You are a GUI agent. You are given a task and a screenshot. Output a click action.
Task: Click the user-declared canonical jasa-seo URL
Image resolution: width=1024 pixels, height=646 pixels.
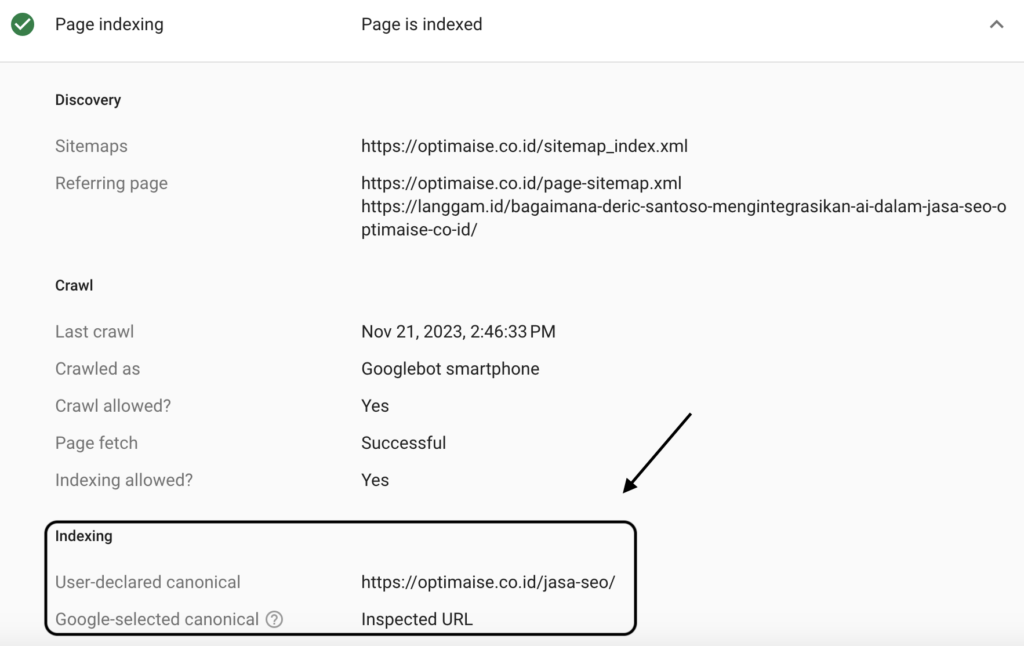488,581
